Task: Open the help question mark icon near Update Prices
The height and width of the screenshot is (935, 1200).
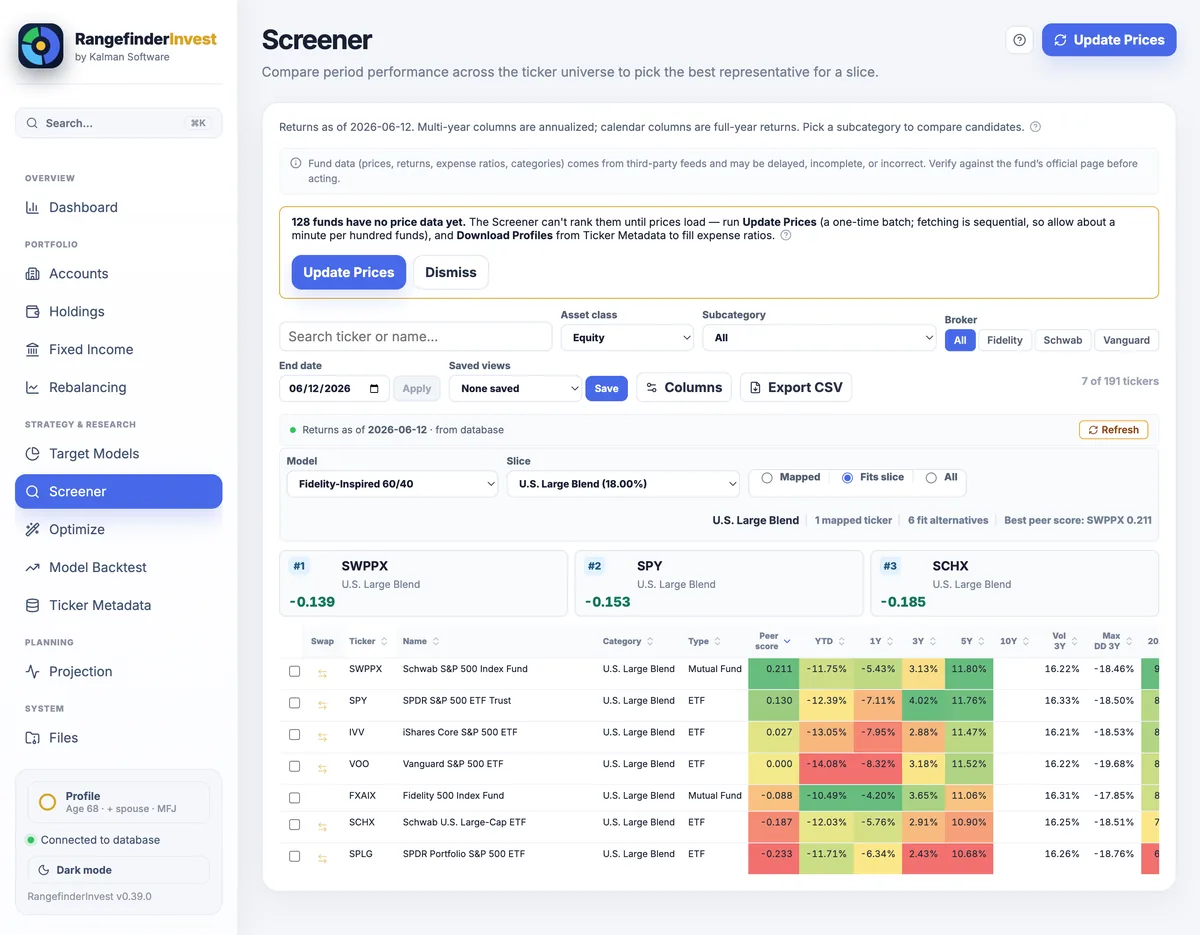Action: 1019,40
